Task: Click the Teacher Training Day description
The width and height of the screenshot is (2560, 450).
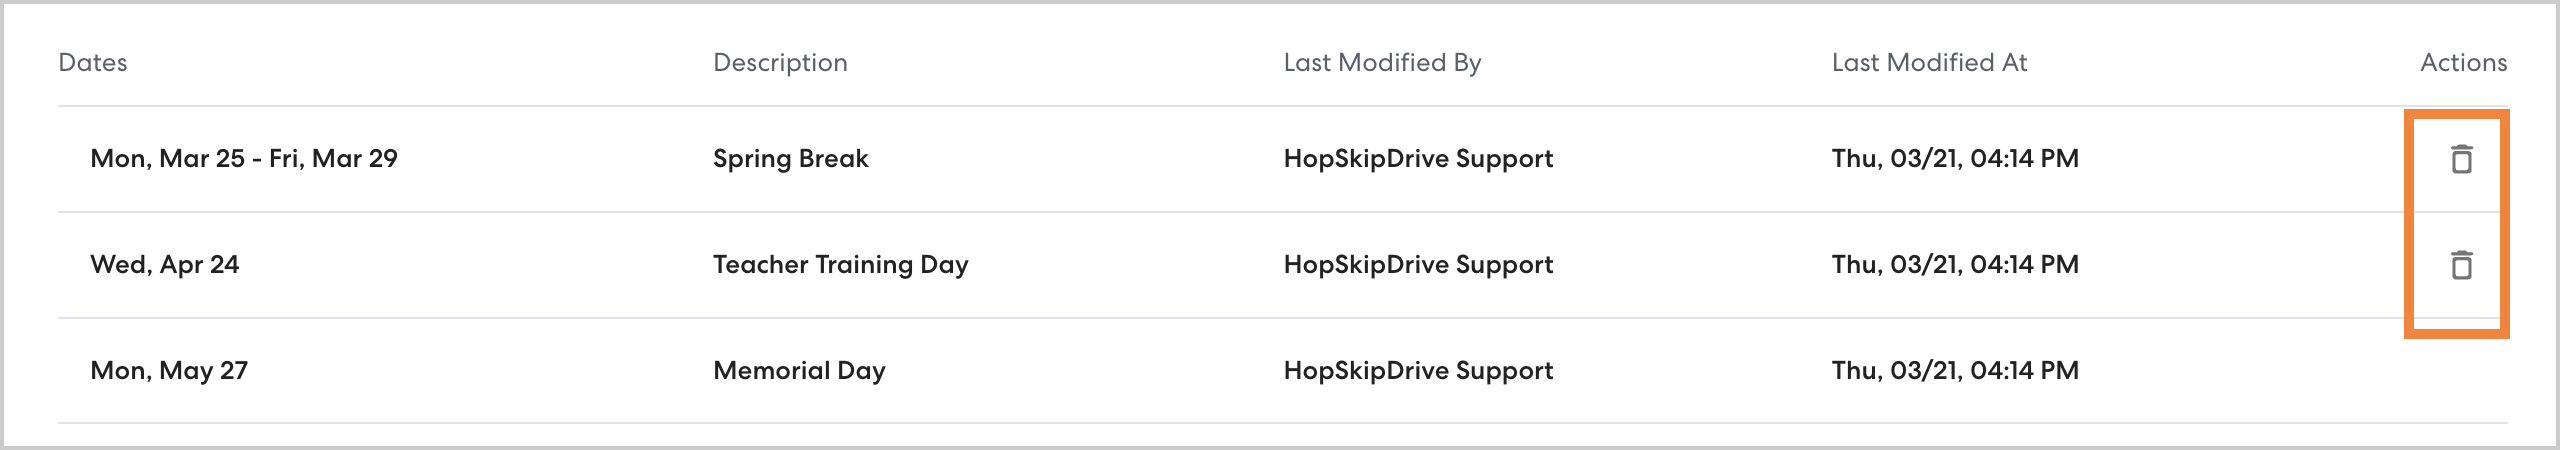Action: [840, 264]
